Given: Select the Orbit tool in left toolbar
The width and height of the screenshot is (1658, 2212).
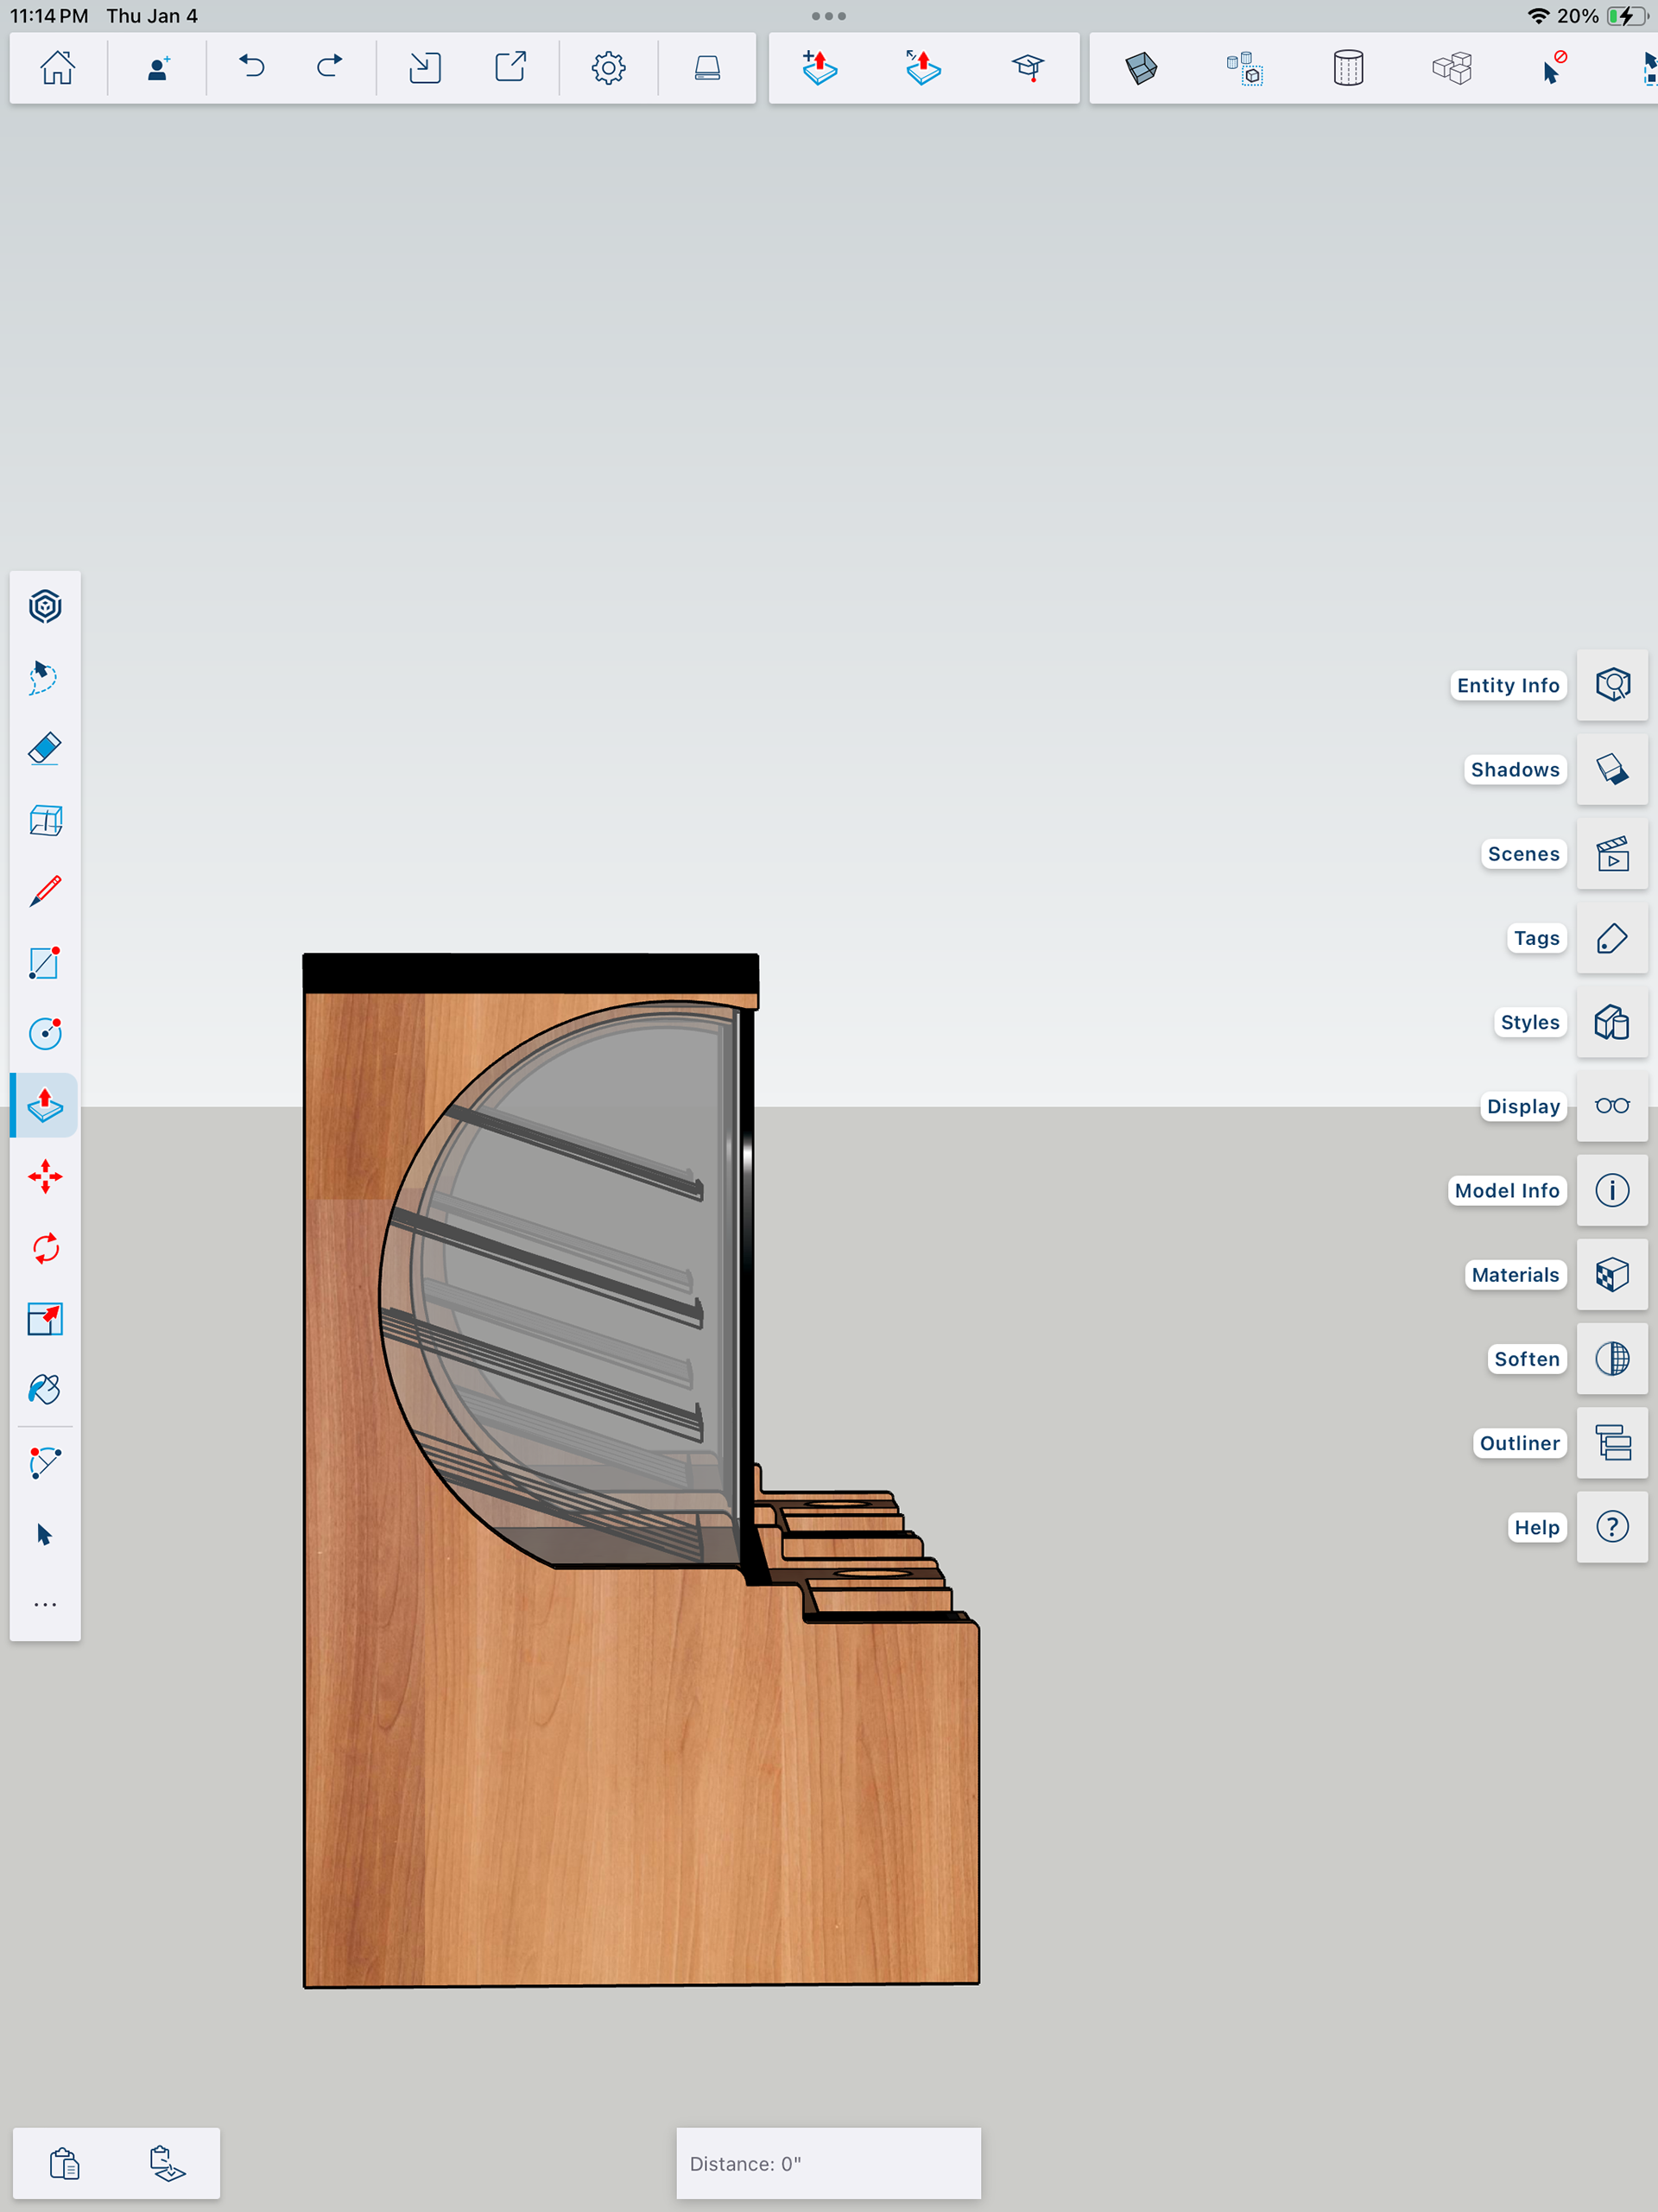Looking at the screenshot, I should point(45,606).
